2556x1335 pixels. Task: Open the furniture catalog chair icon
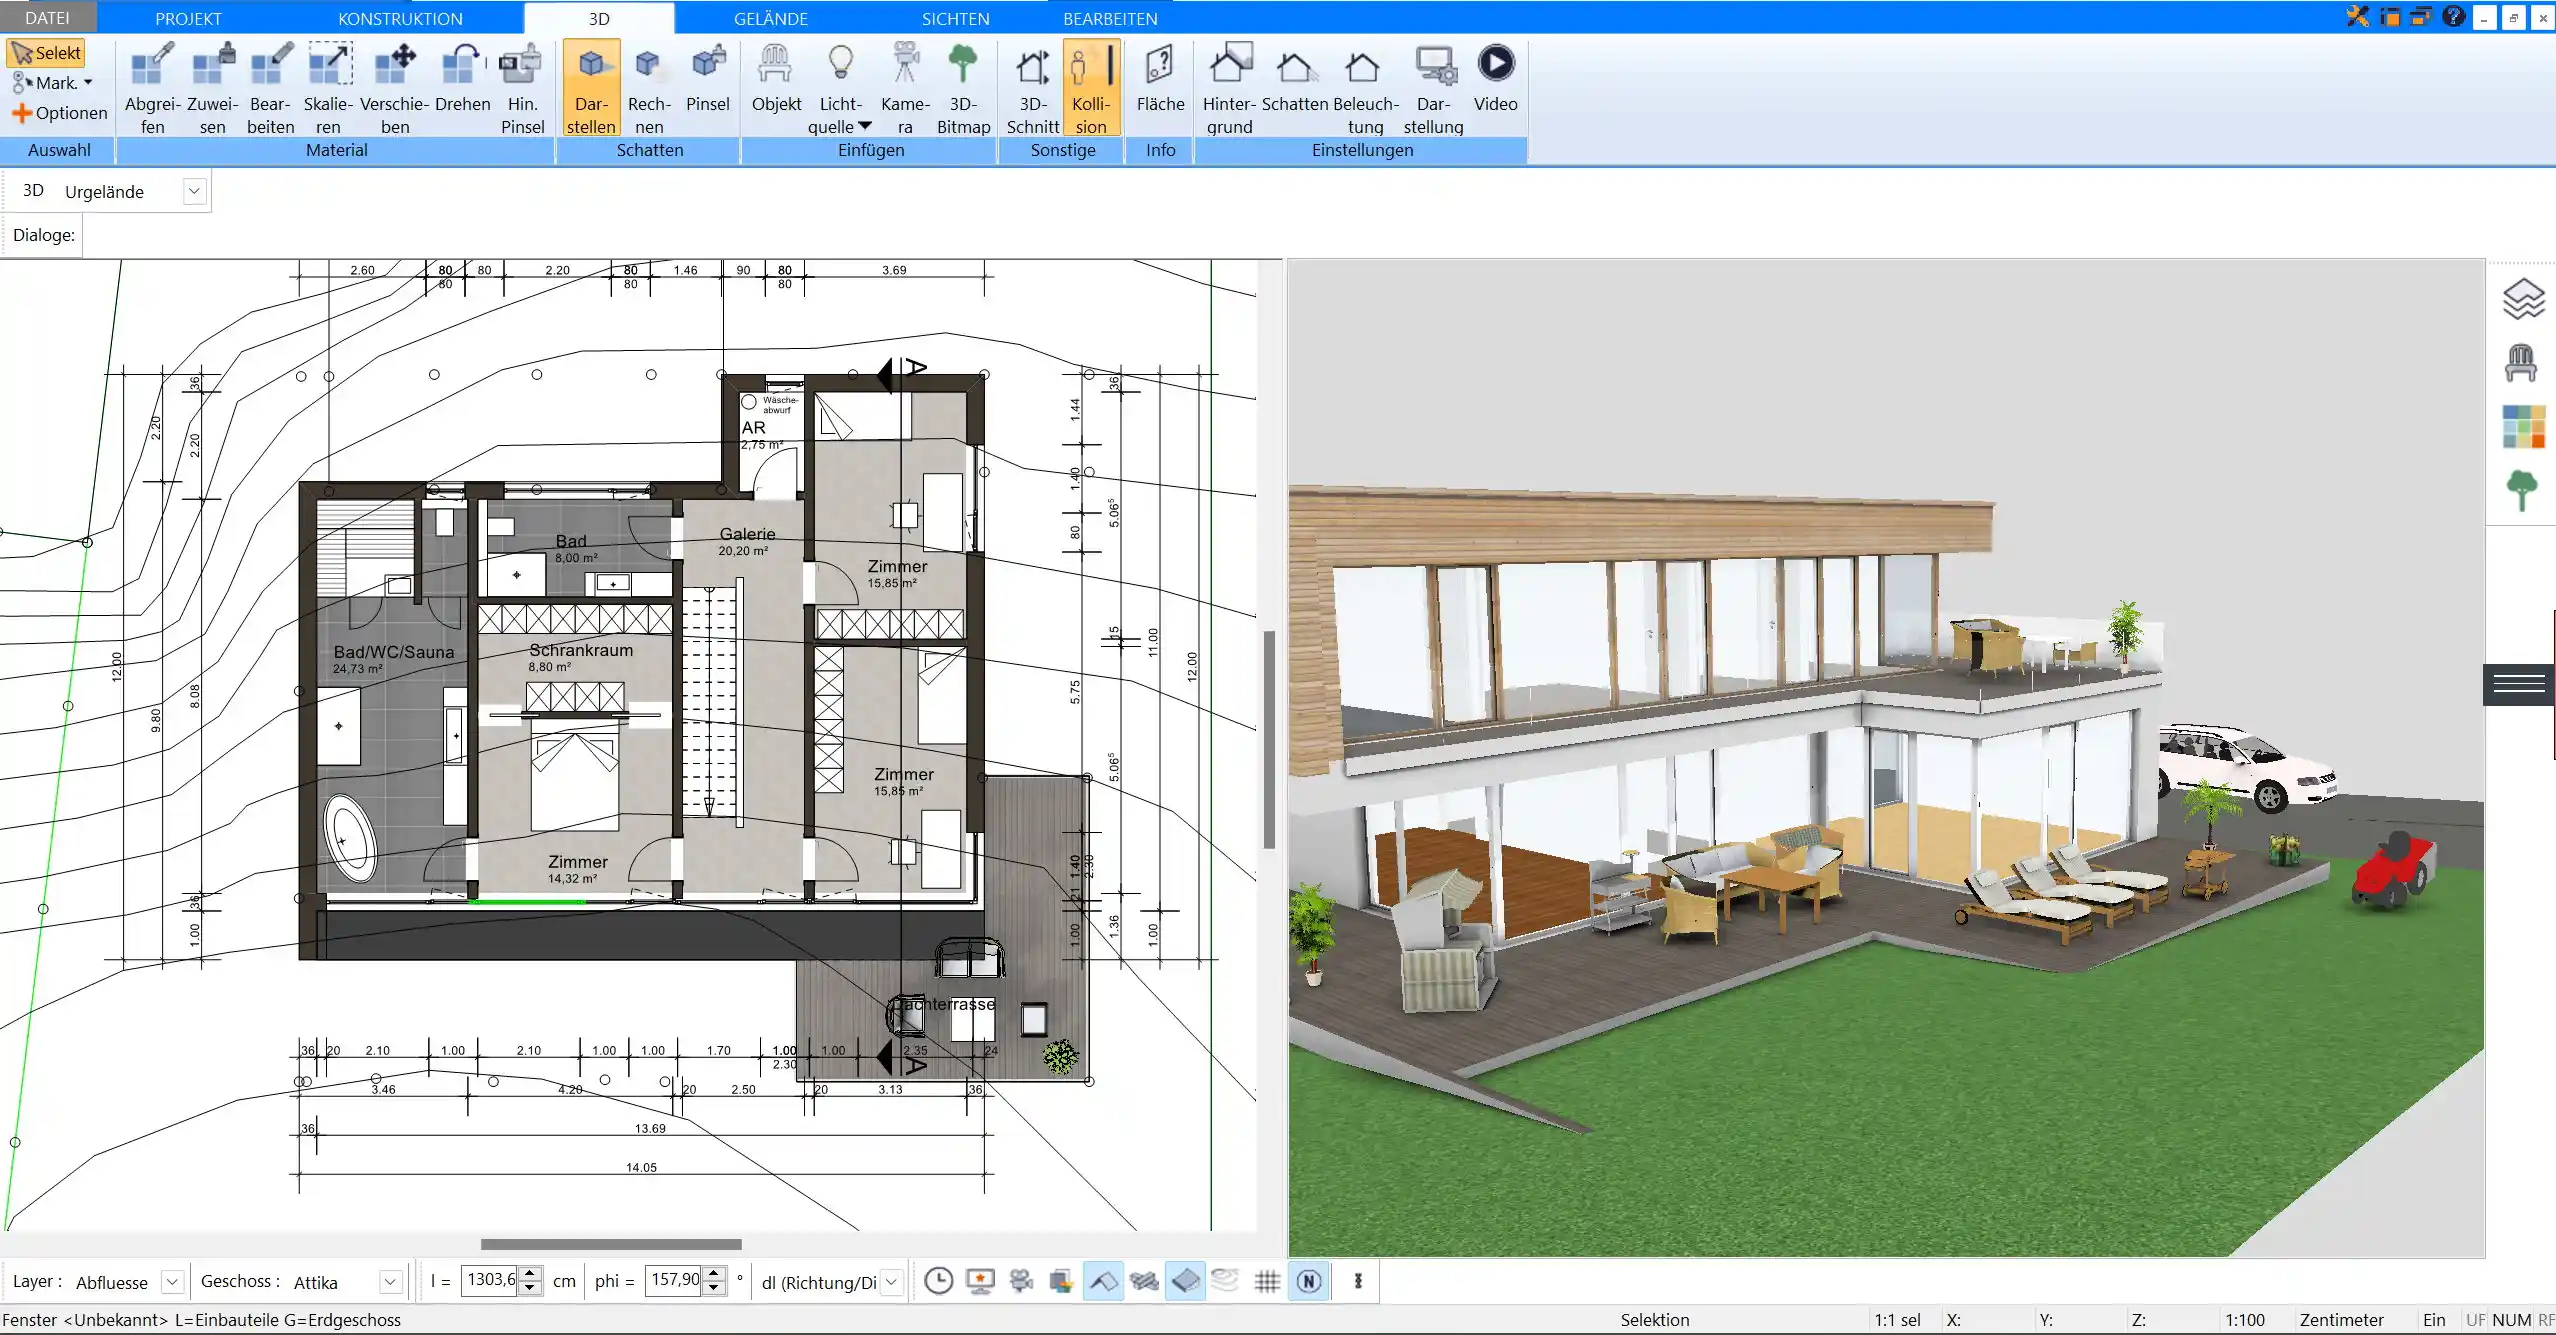point(2521,362)
